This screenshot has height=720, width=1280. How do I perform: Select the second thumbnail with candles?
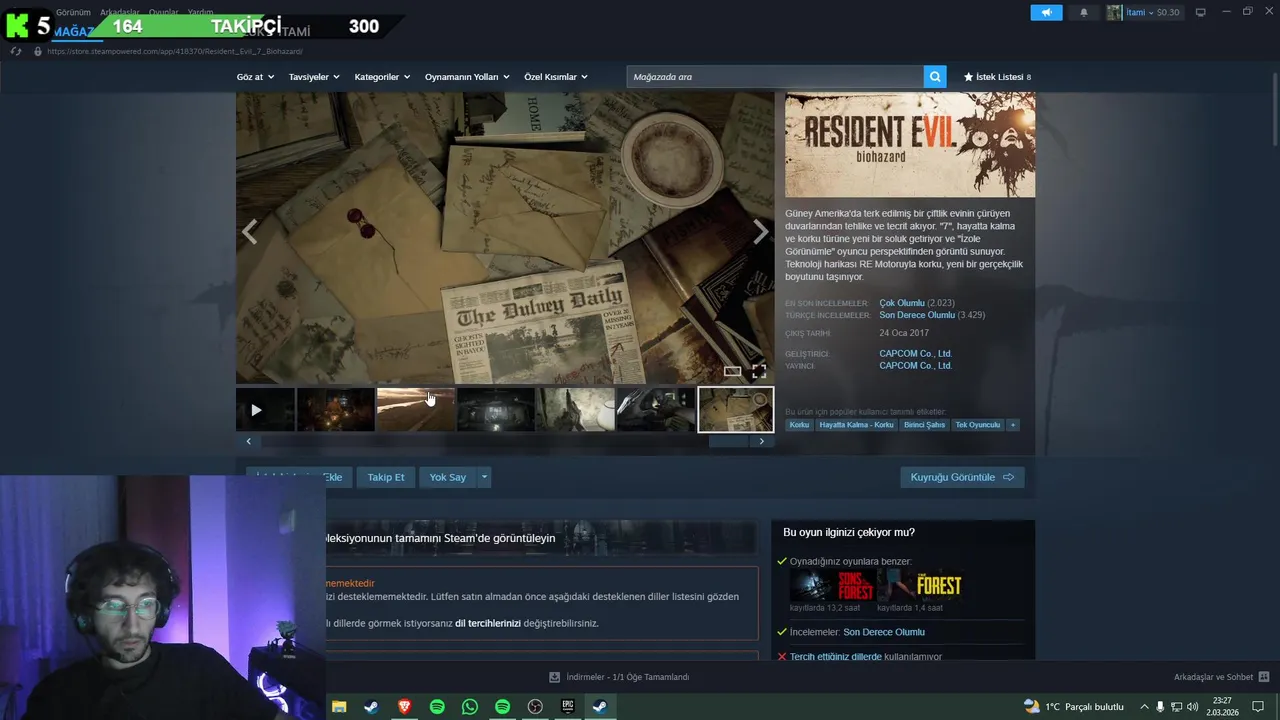coord(335,410)
